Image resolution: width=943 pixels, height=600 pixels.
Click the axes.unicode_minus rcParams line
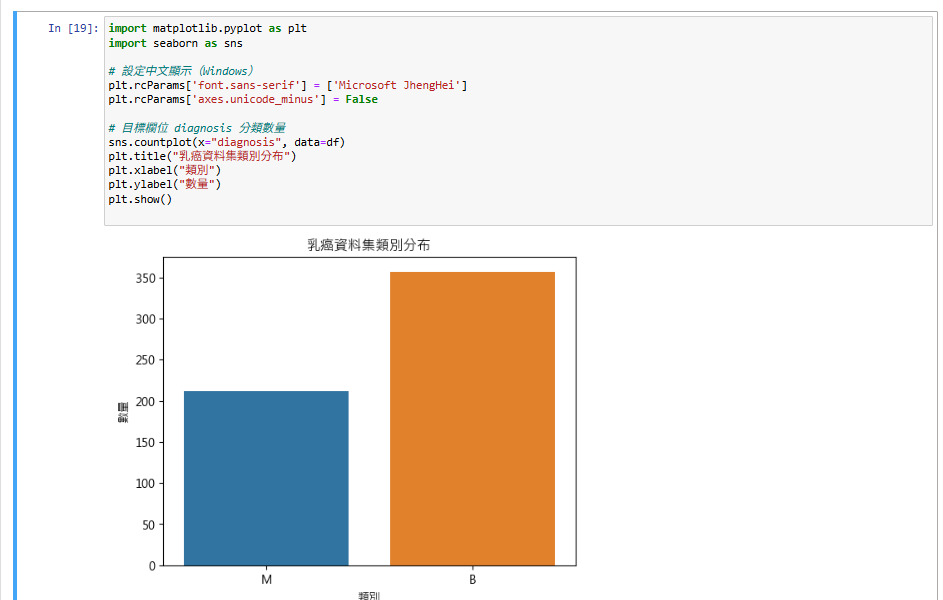click(x=243, y=99)
